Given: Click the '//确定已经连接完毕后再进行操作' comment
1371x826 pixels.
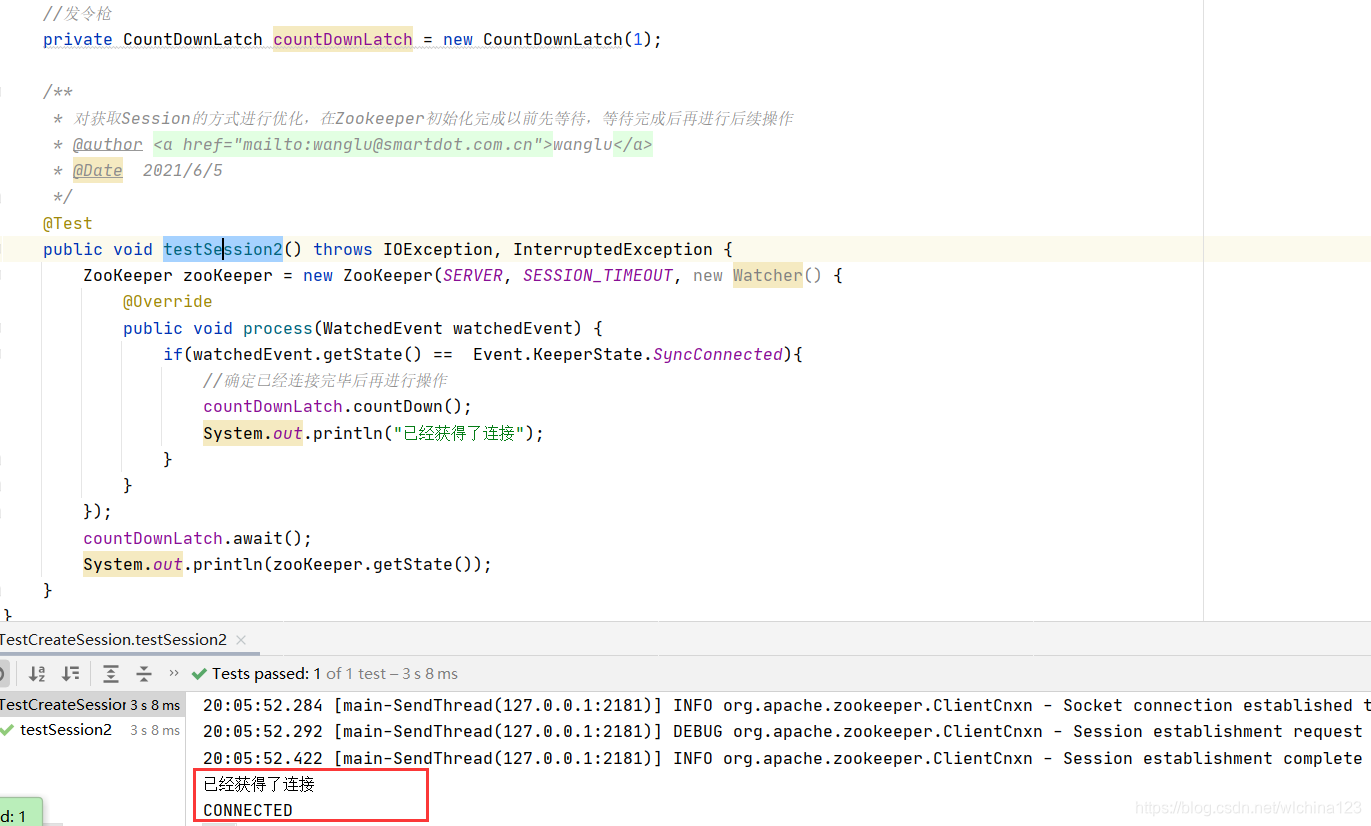Looking at the screenshot, I should (325, 380).
